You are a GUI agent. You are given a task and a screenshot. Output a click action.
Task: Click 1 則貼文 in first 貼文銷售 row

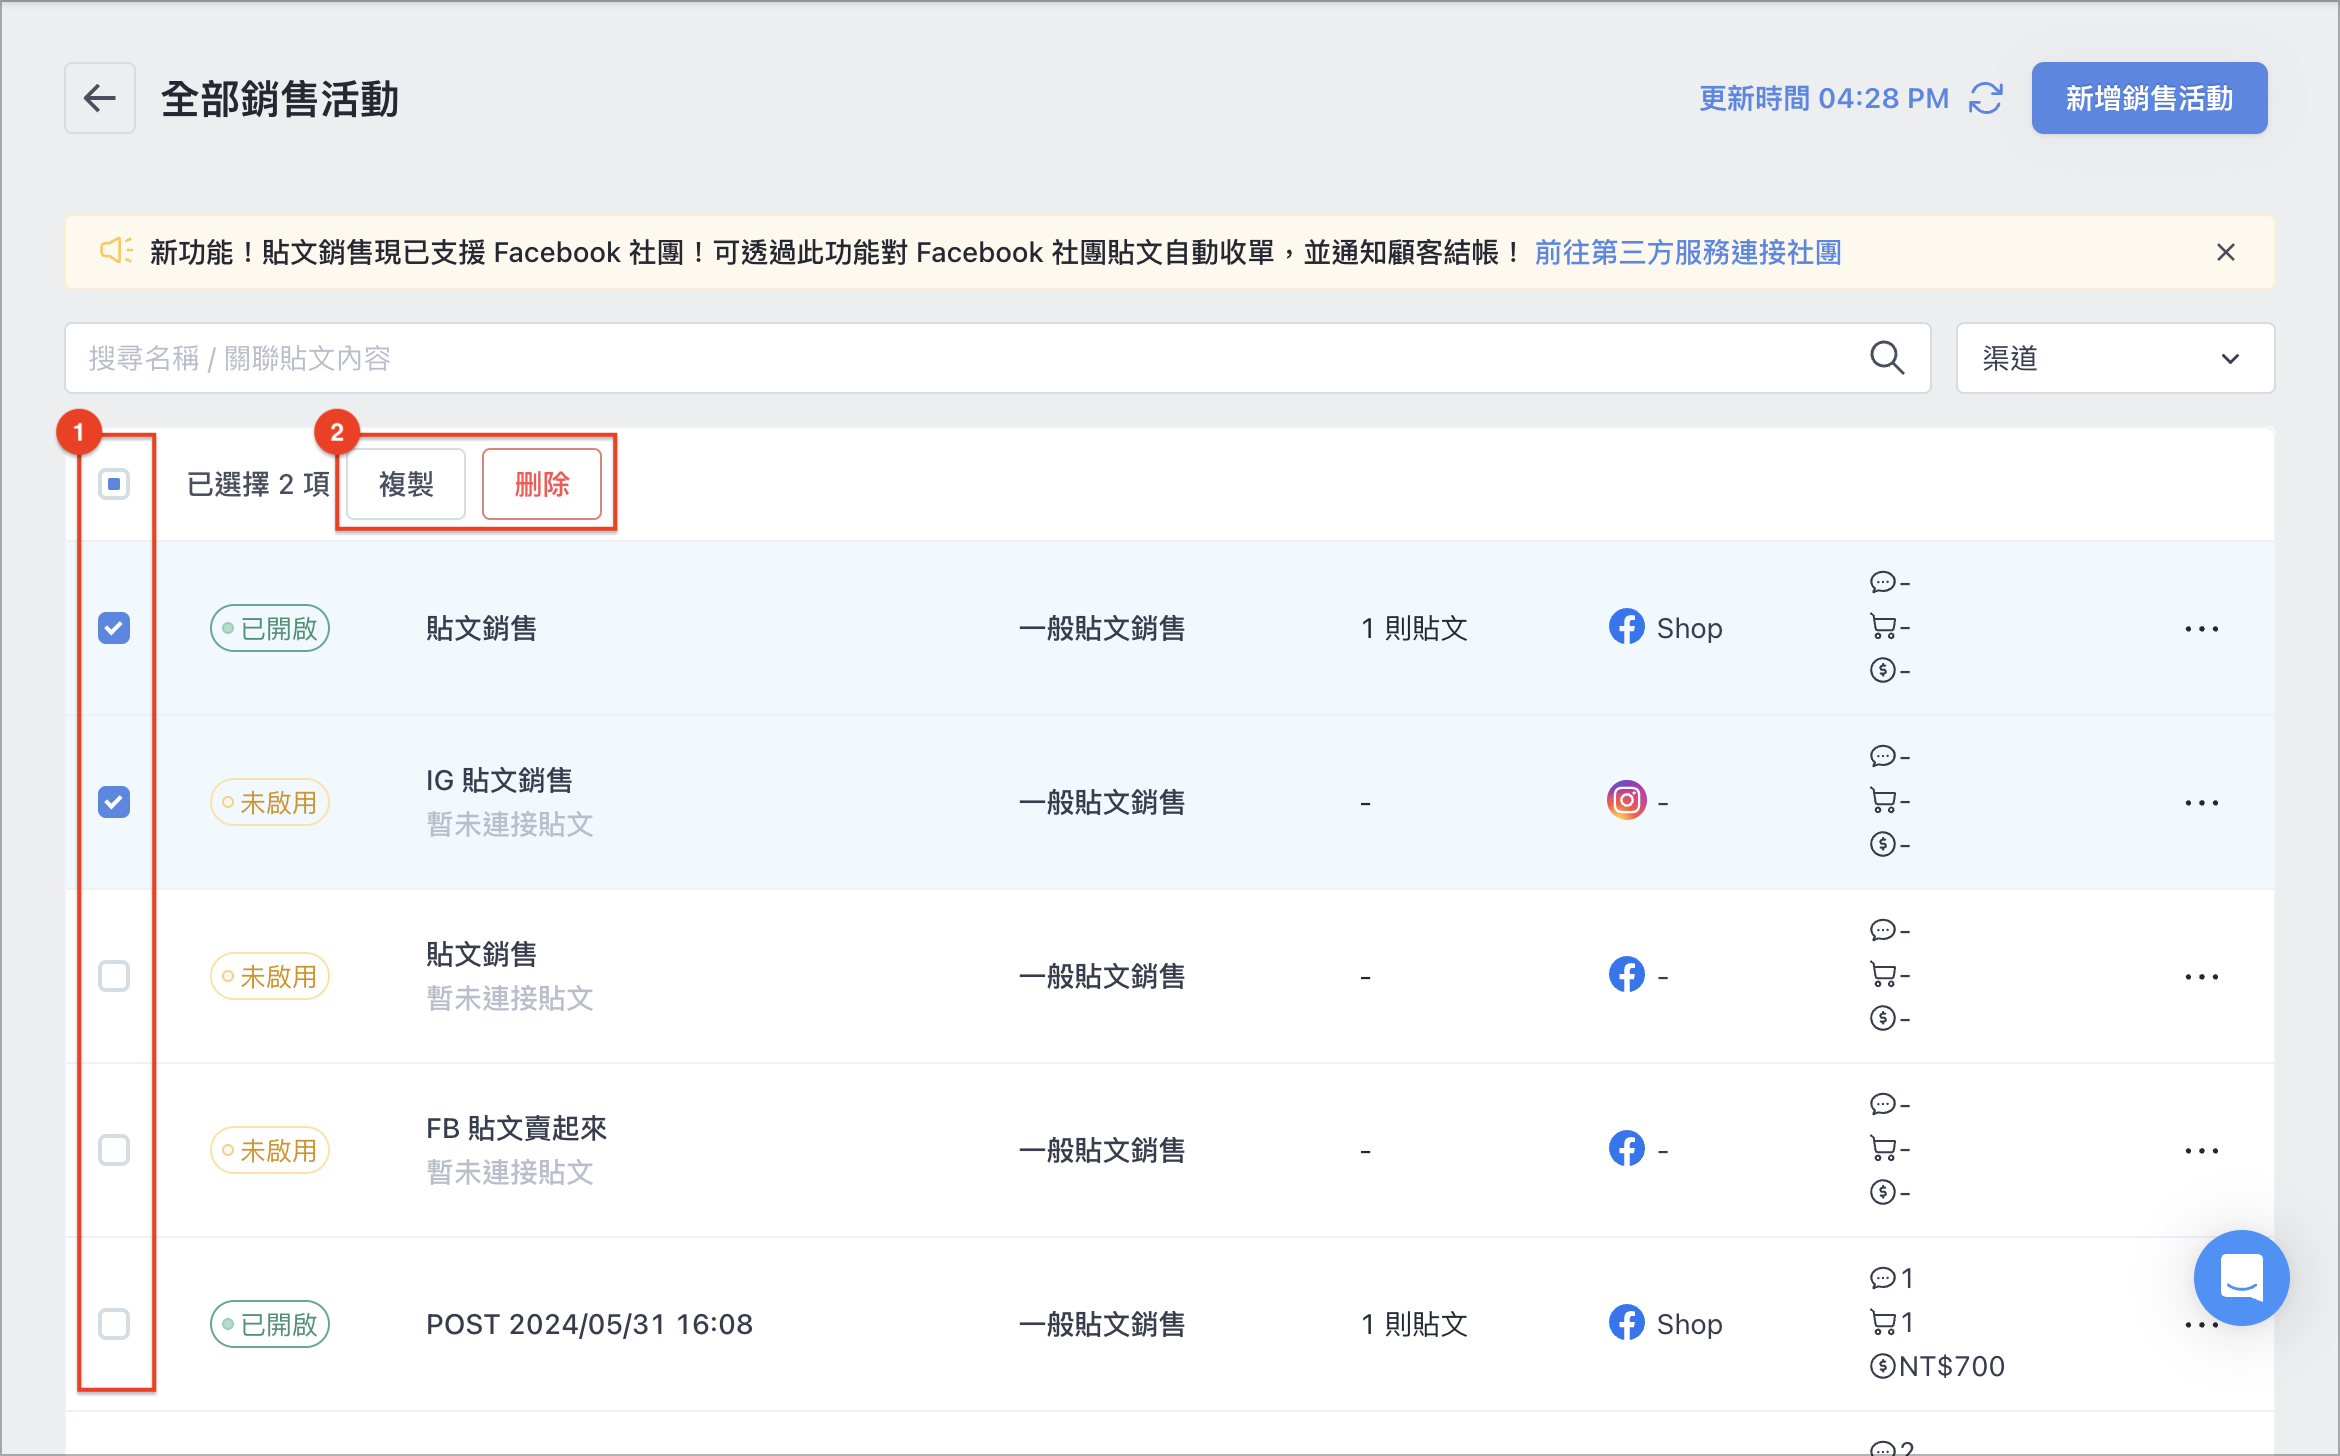[x=1414, y=628]
